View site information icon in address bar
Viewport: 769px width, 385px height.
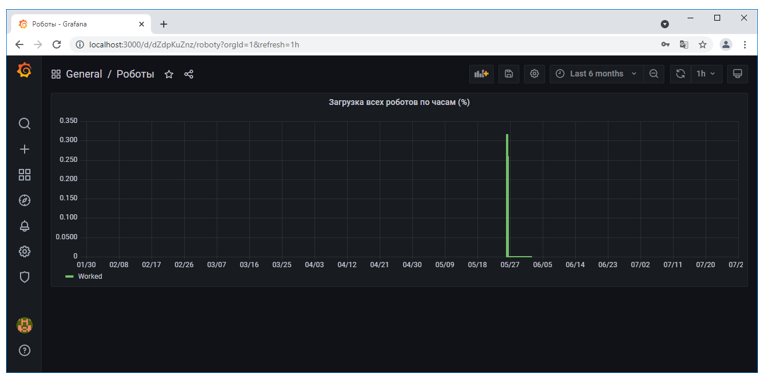79,45
